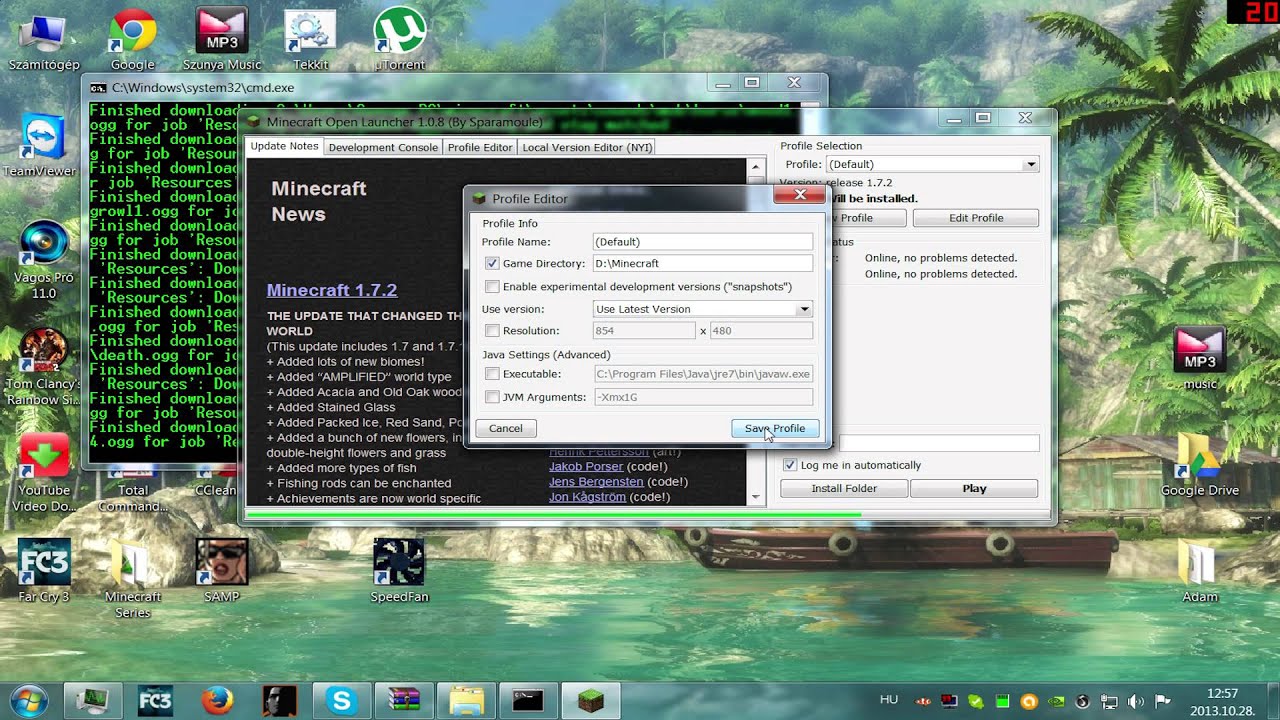Click the news panel scroll-down arrow
The image size is (1280, 720).
point(756,497)
